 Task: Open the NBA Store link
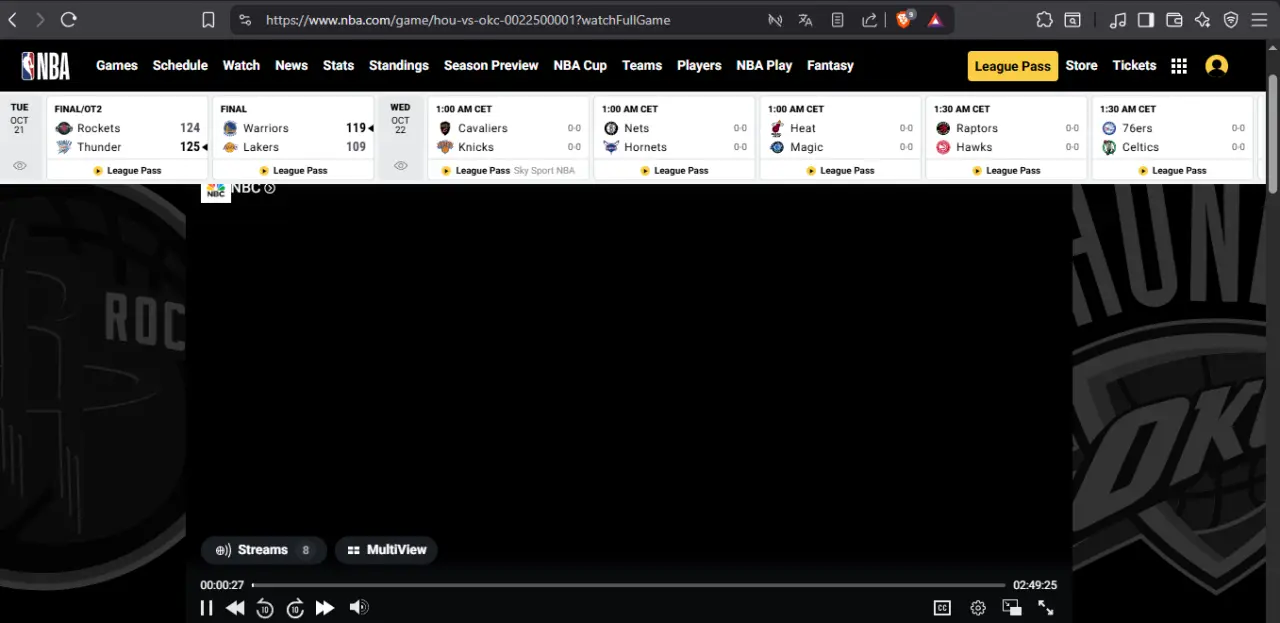click(1081, 65)
